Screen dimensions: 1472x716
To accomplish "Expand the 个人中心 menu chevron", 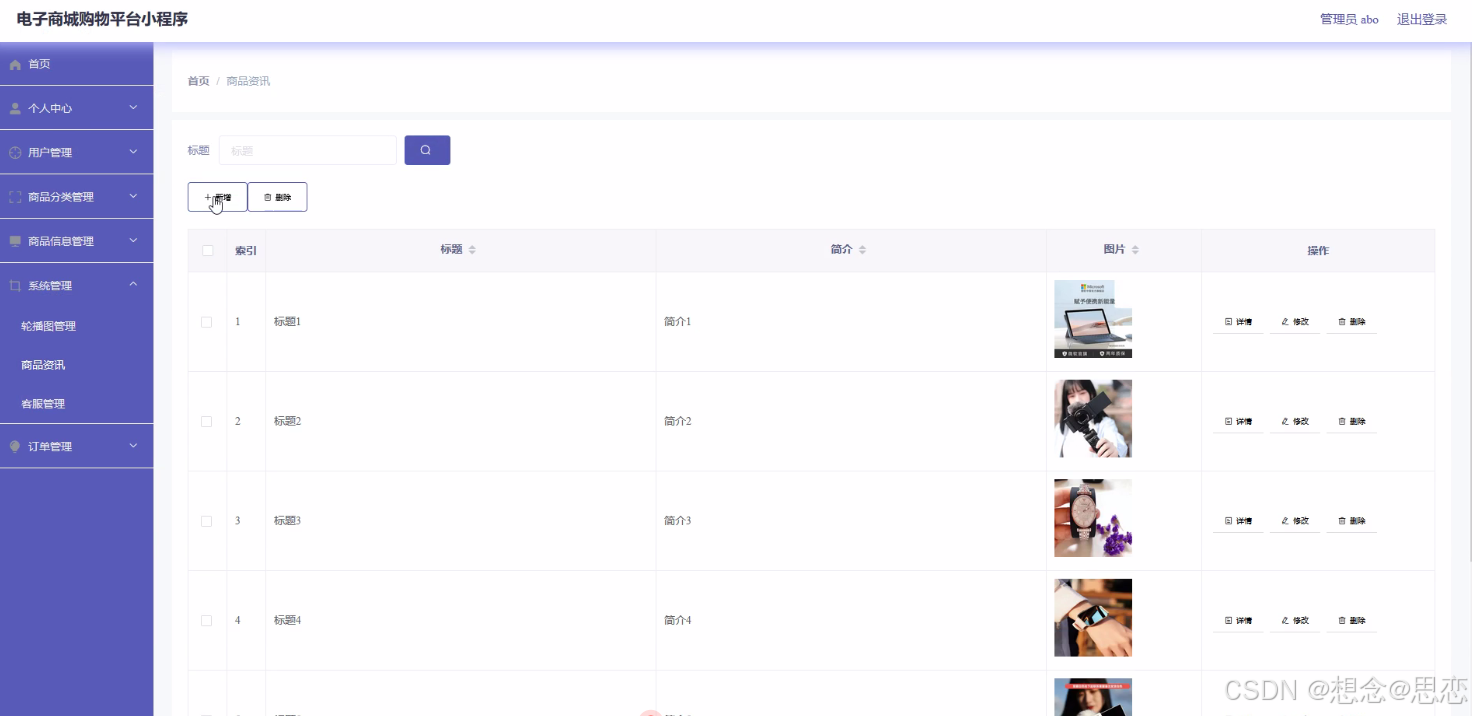I will coord(133,107).
